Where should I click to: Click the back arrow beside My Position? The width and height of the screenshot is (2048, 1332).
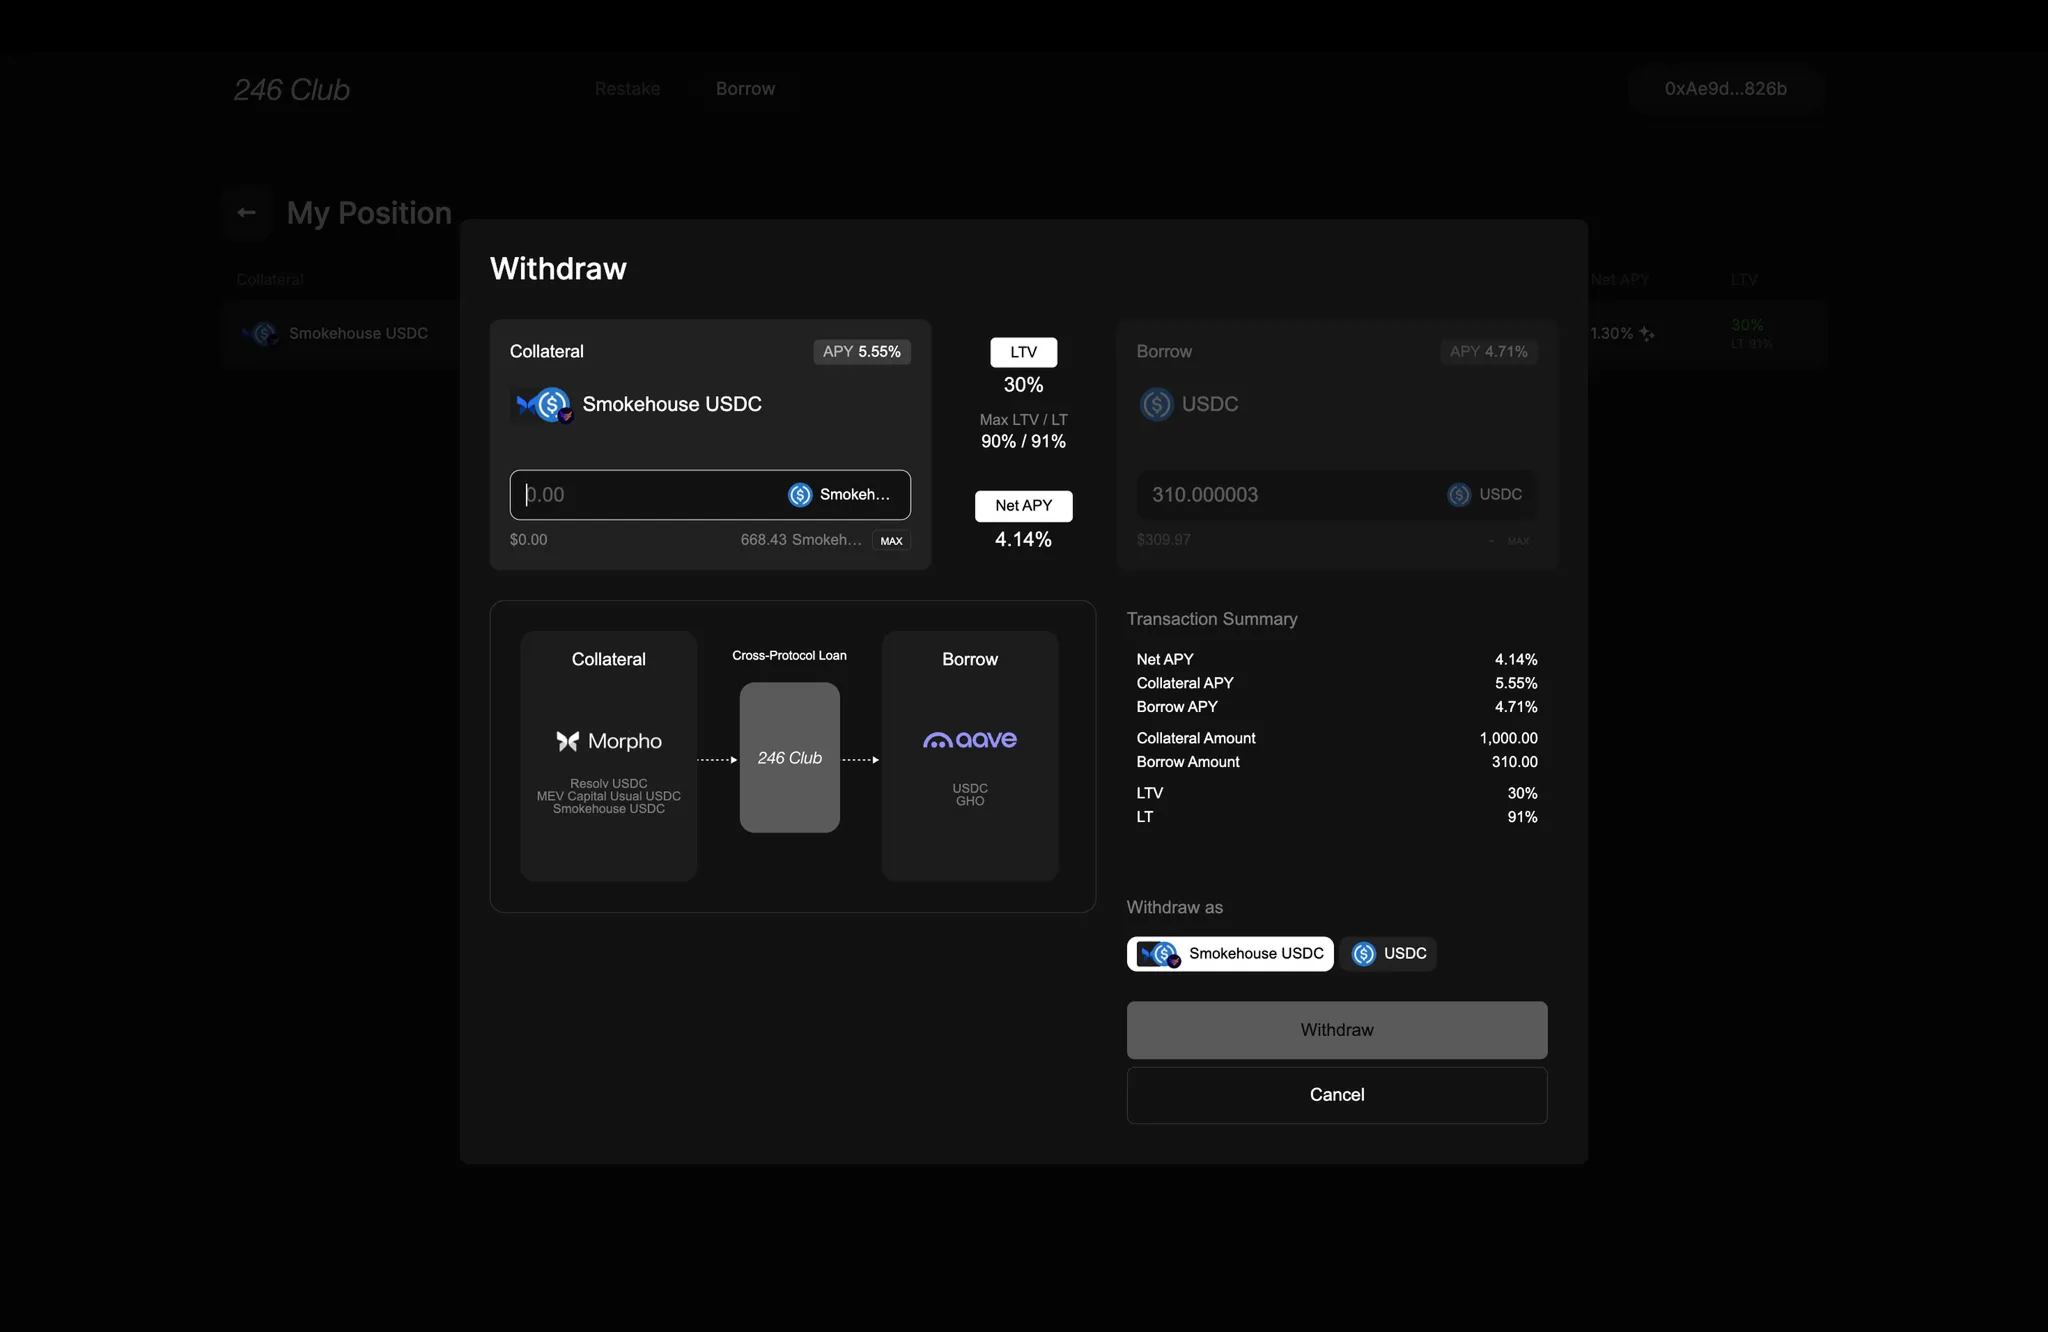tap(247, 213)
